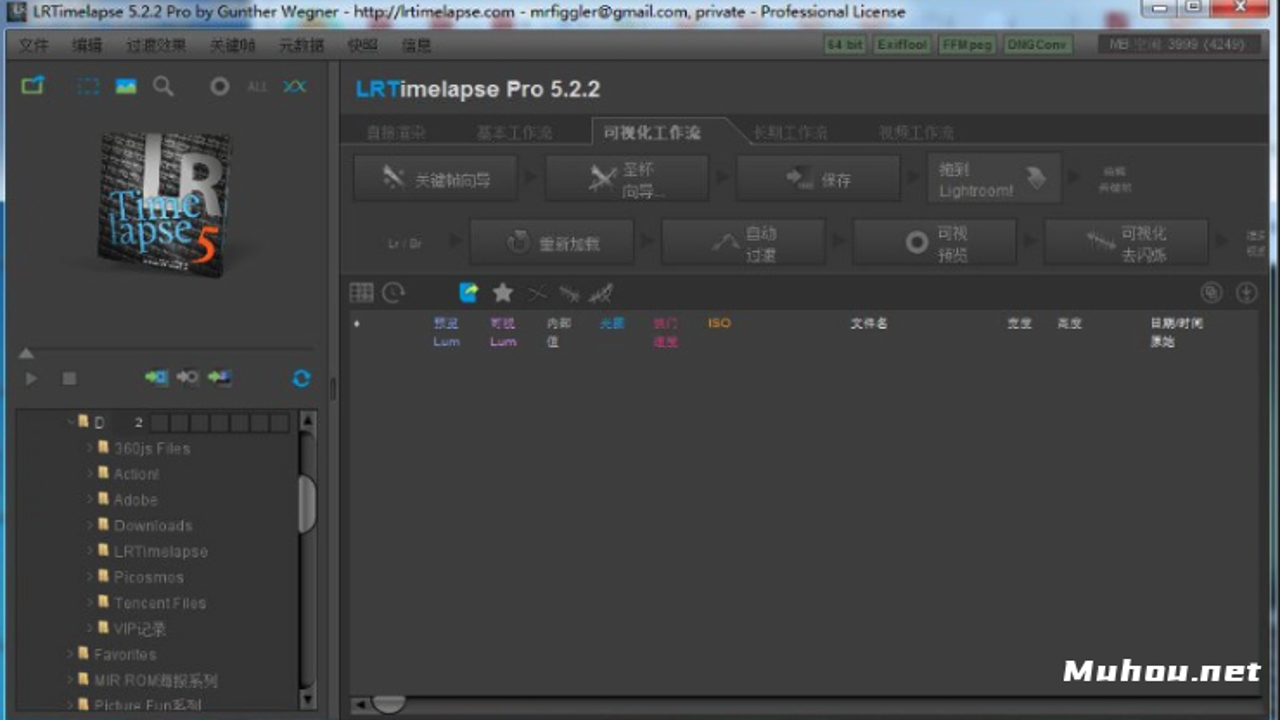This screenshot has height=720, width=1280.
Task: Switch to the 长期工作流 tab
Action: coord(790,132)
